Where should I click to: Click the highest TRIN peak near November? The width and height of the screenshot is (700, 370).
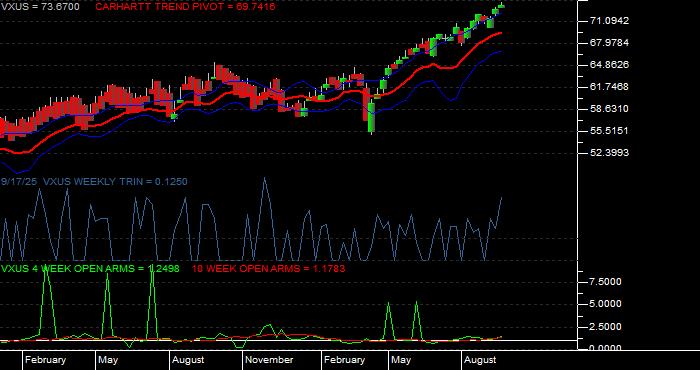tap(264, 179)
